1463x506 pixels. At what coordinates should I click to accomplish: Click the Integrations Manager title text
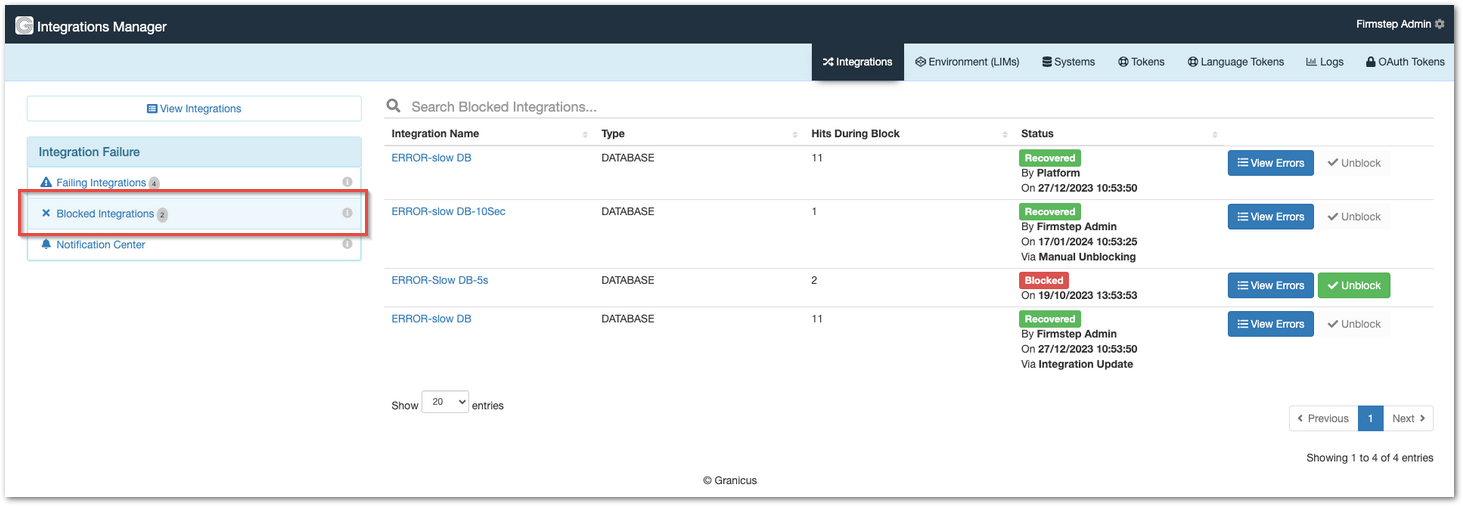coord(102,27)
